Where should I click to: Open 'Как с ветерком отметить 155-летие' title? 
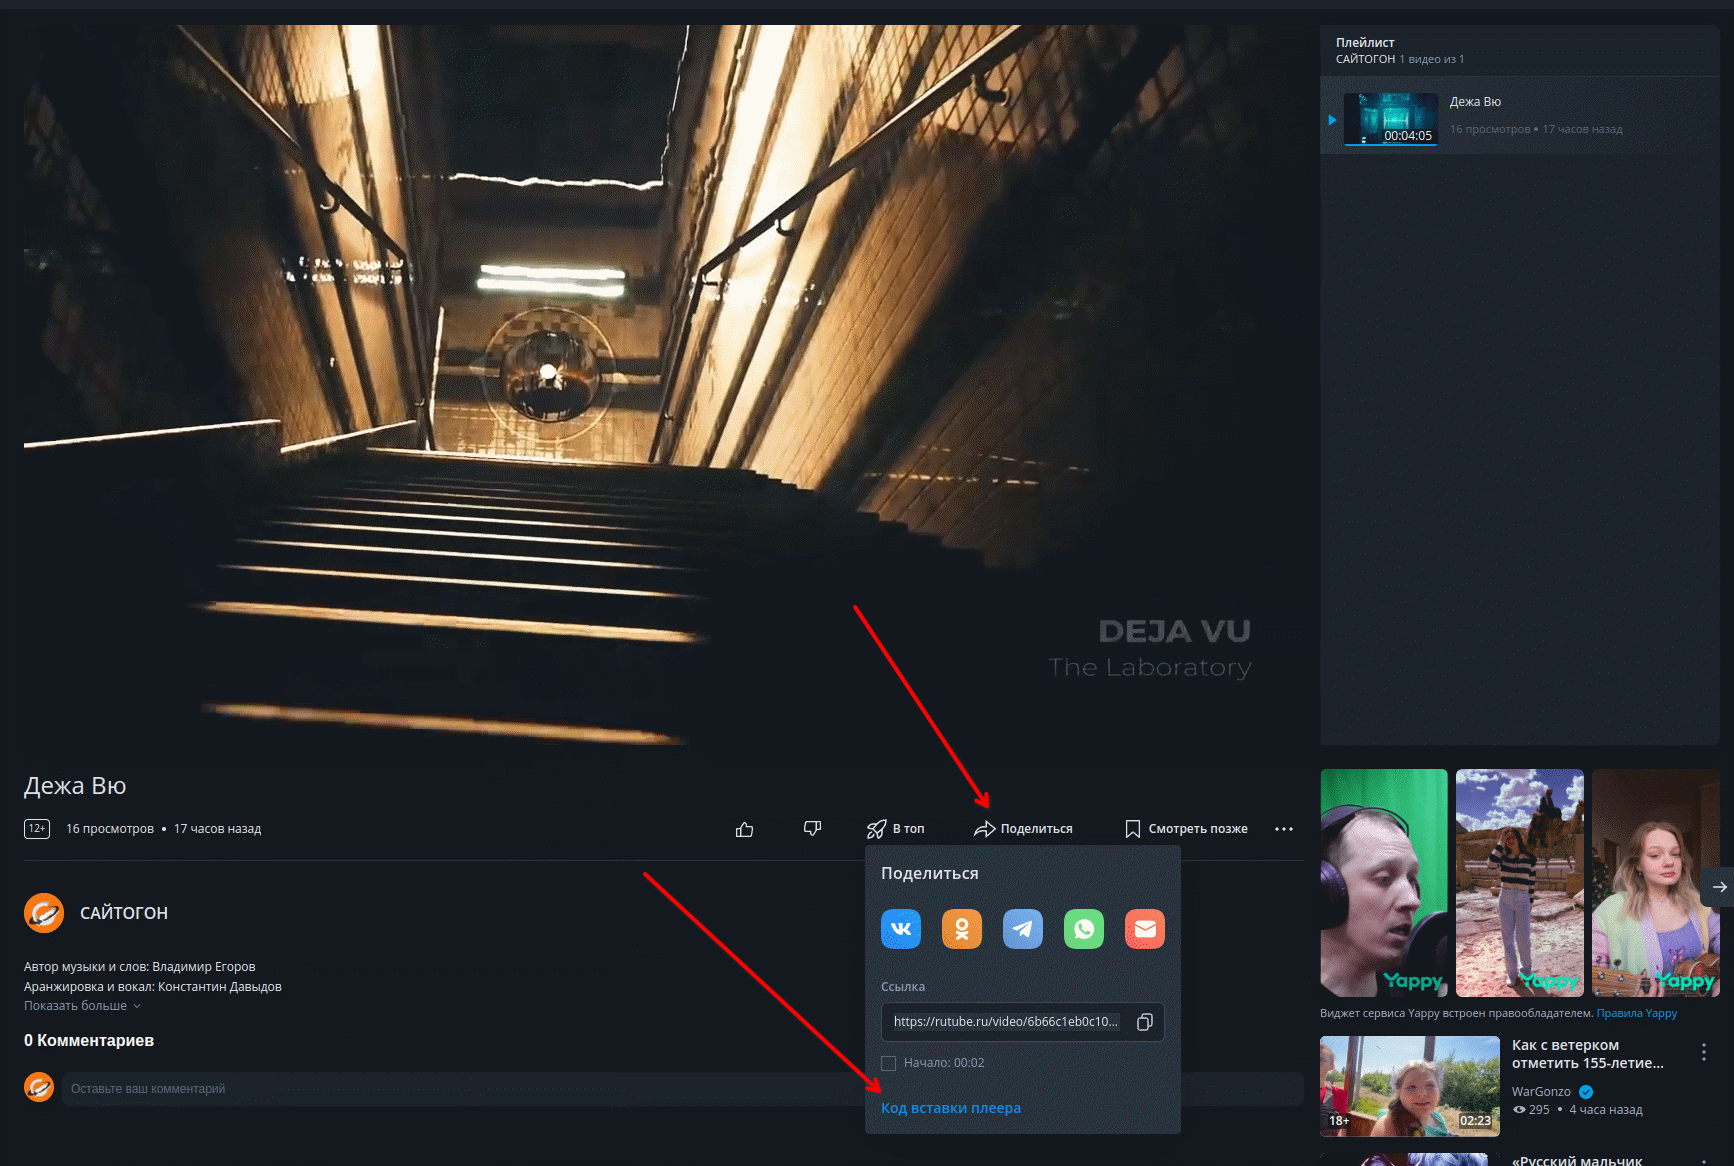click(x=1588, y=1054)
